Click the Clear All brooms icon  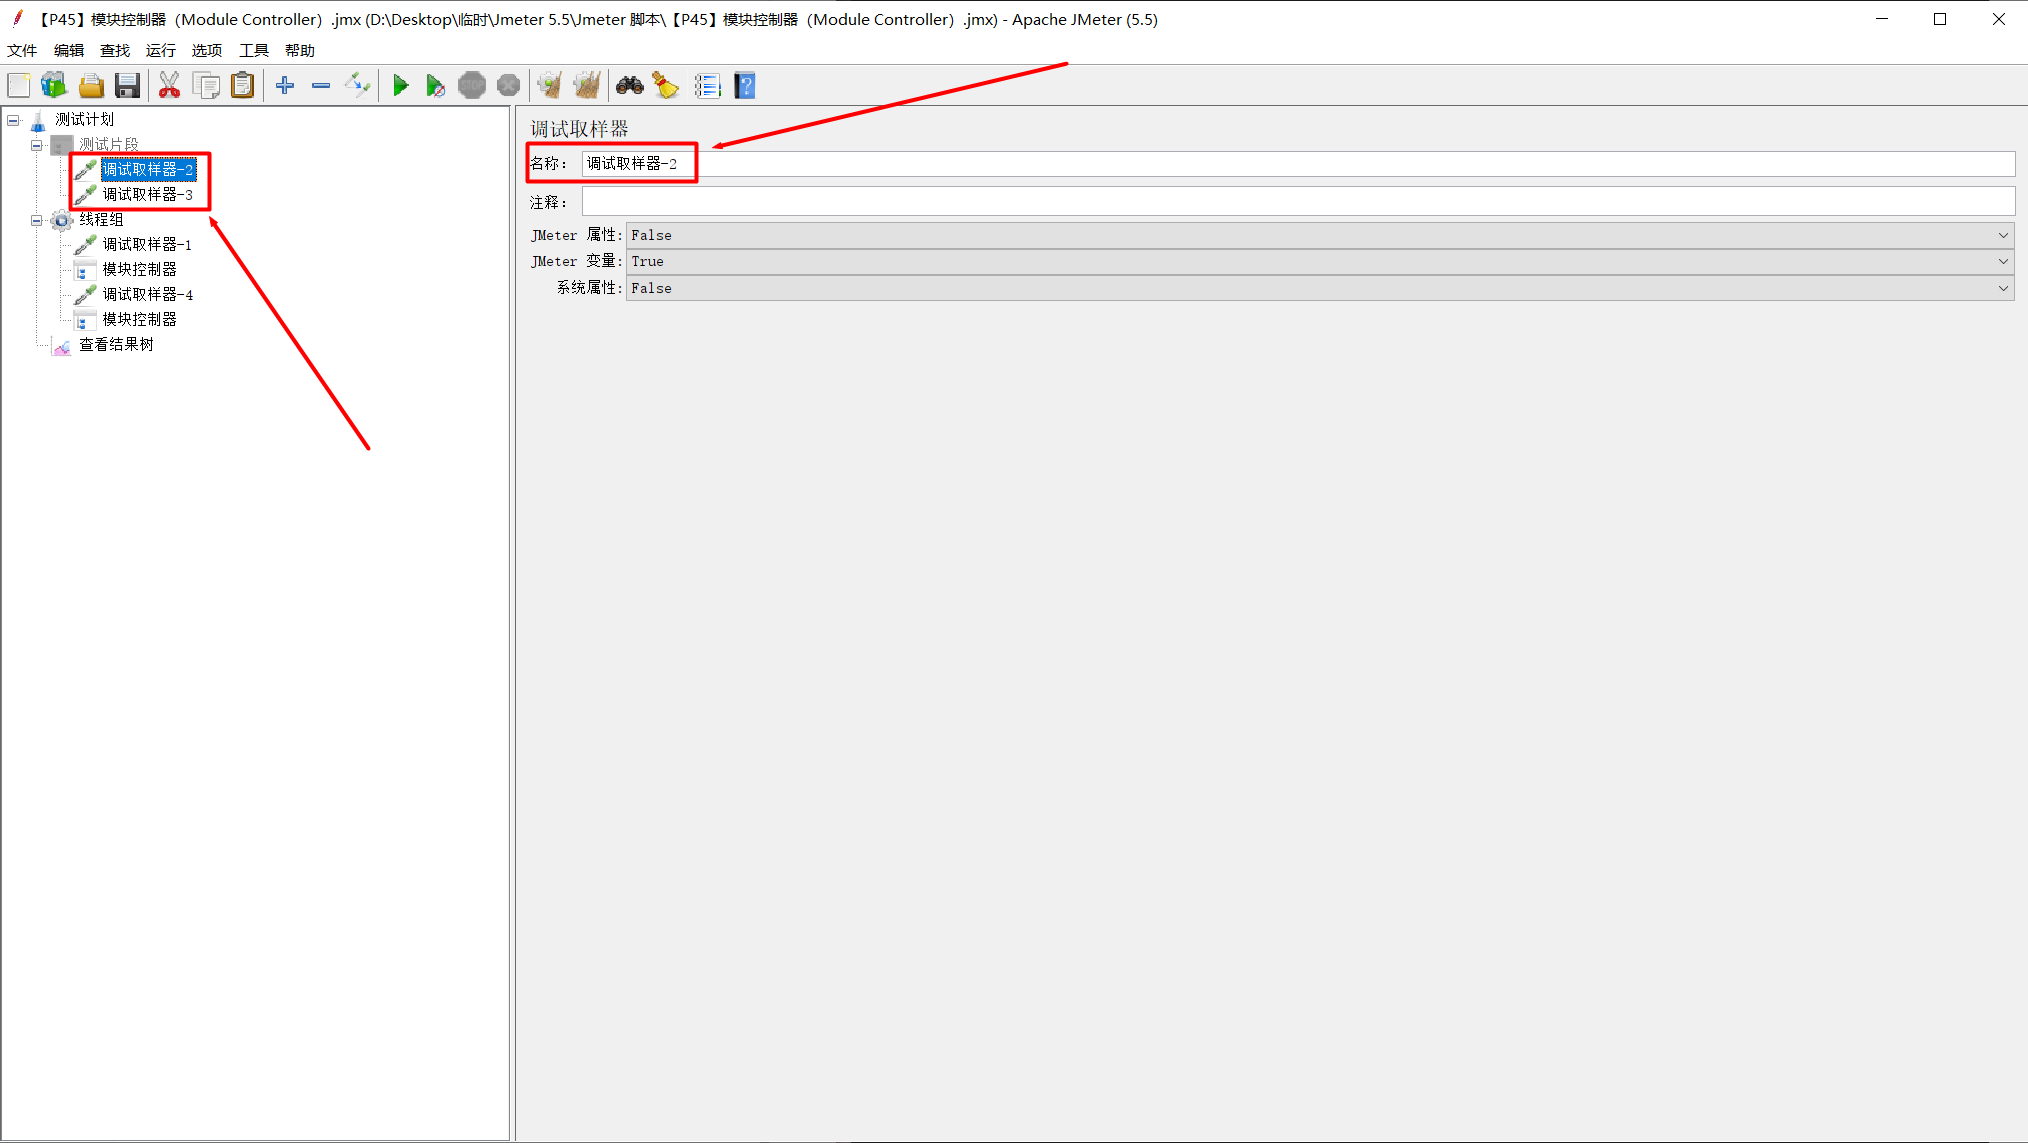tap(587, 86)
